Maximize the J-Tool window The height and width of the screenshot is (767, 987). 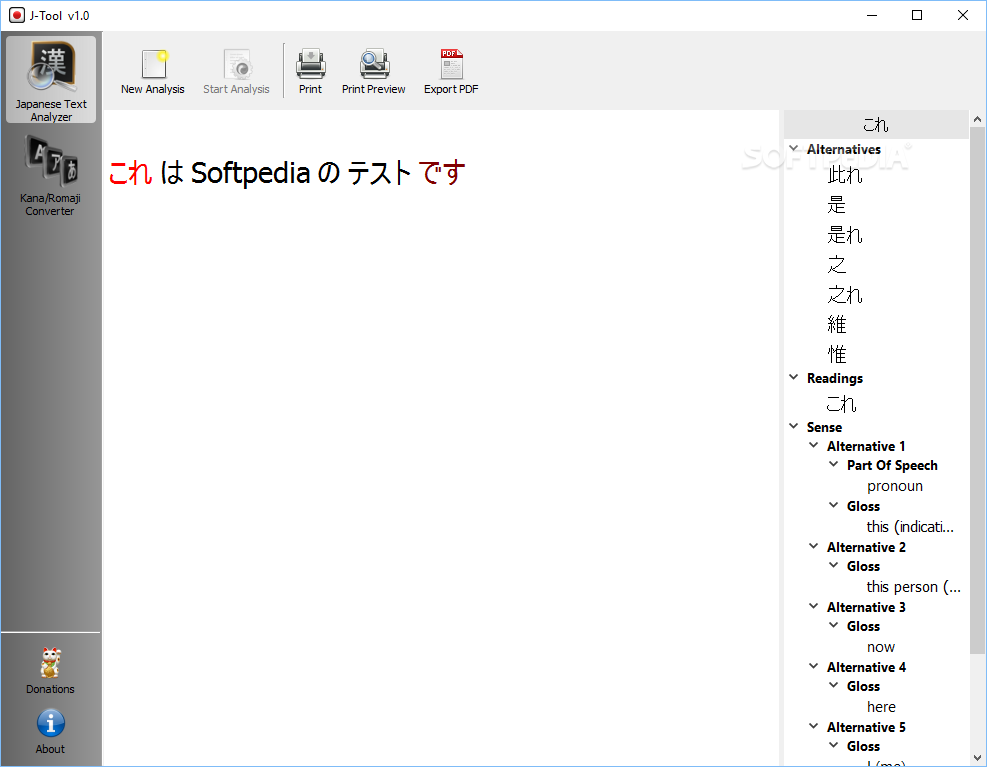917,15
